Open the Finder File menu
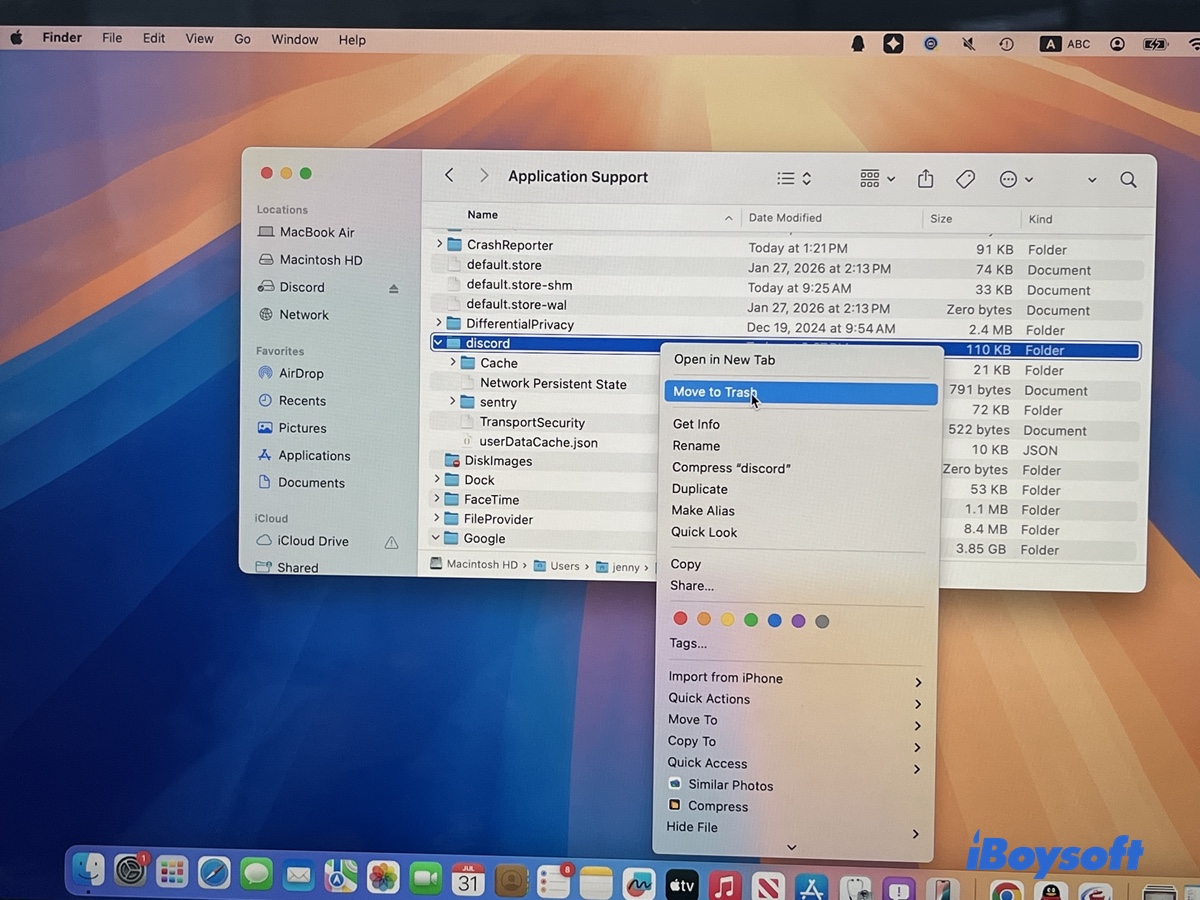Screen dimensions: 1200x900 (x=112, y=39)
